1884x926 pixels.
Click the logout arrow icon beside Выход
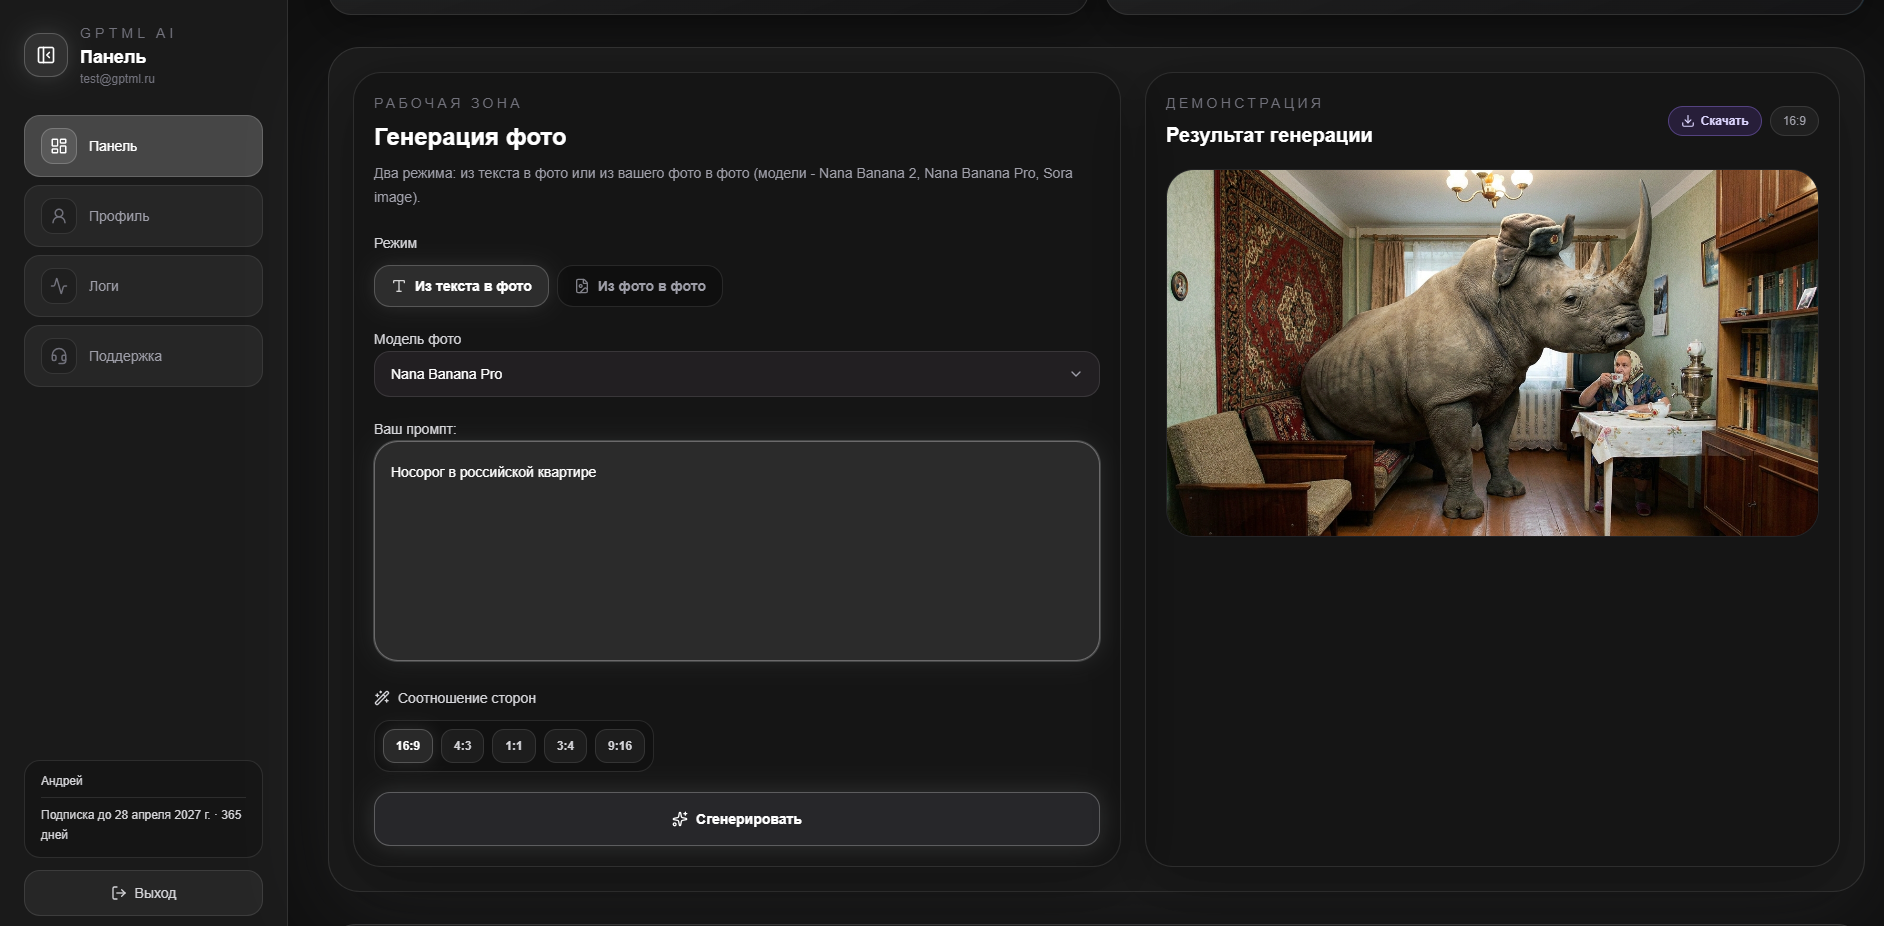click(119, 893)
